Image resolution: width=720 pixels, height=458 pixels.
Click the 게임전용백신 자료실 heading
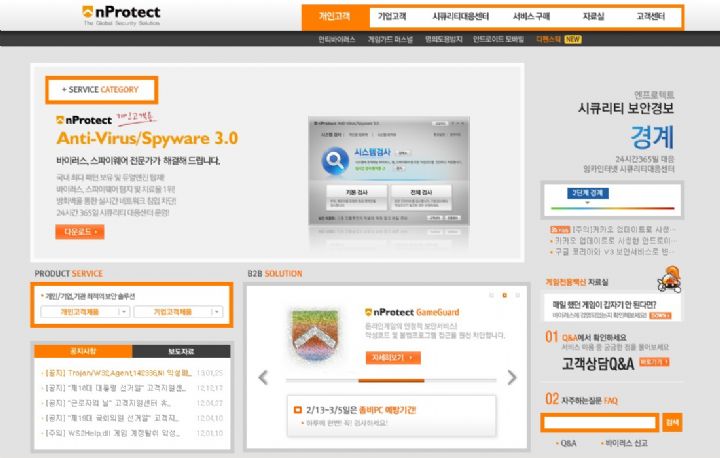coord(577,282)
